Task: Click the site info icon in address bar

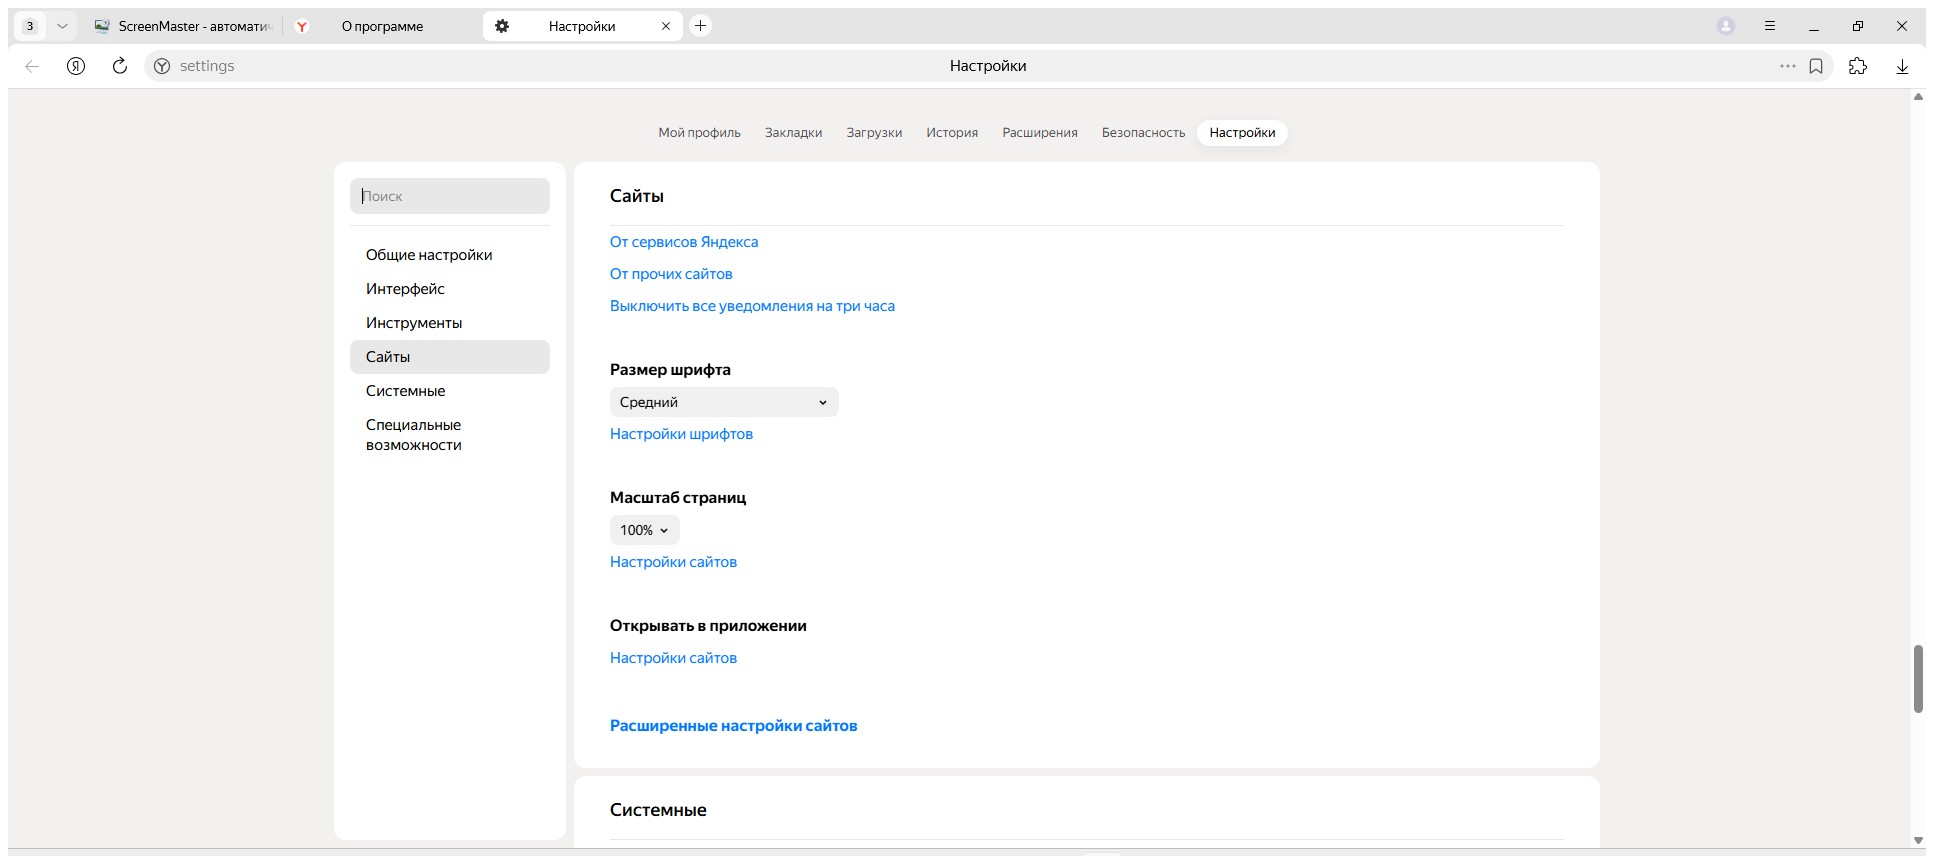Action: click(x=162, y=66)
